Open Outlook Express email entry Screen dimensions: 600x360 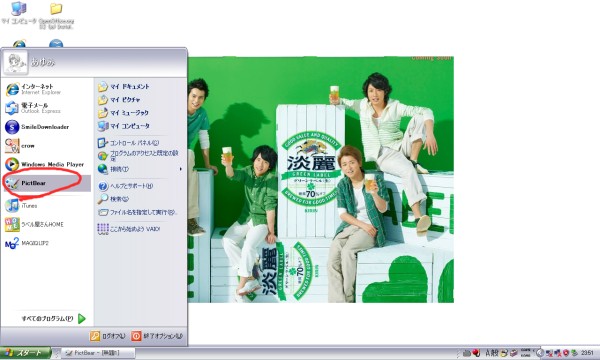(47, 108)
